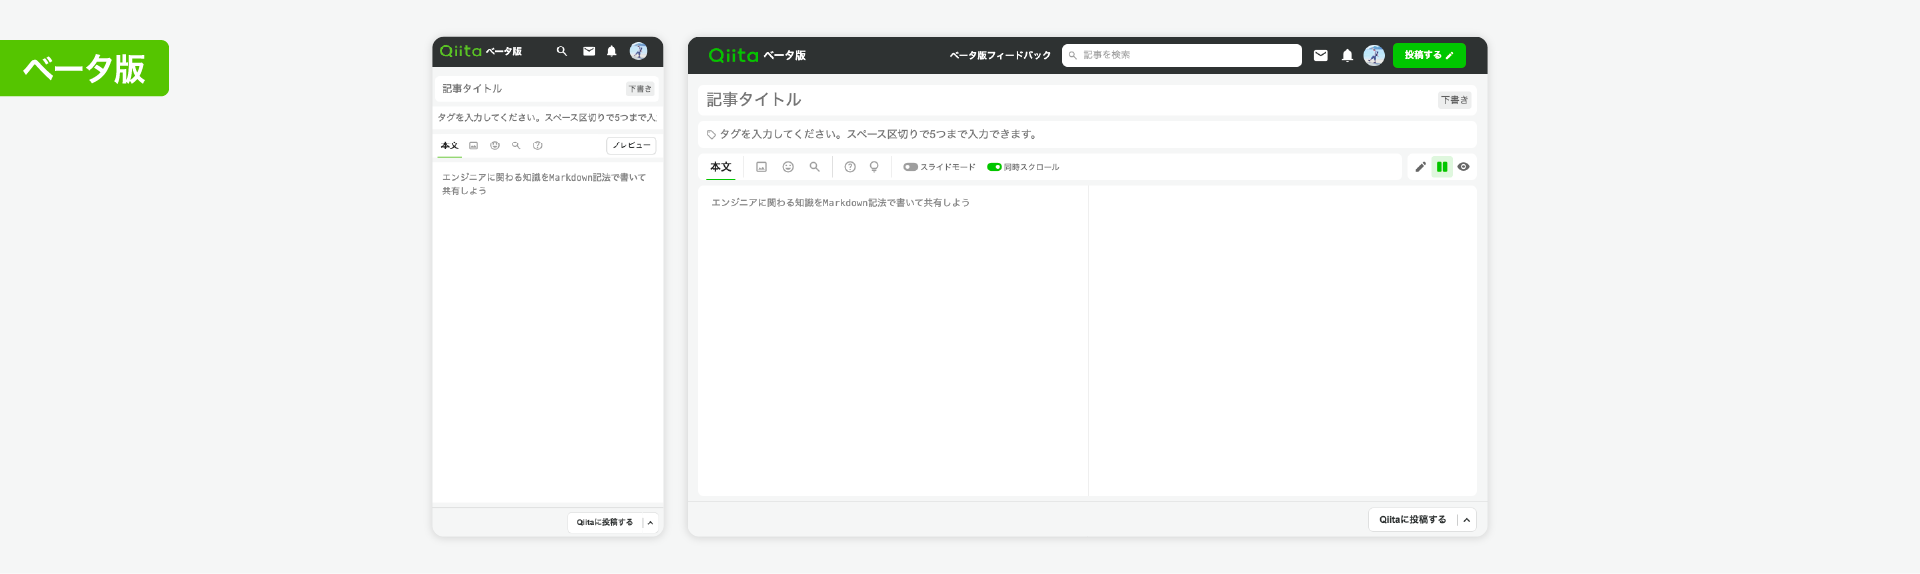Open notifications bell in the mobile header

(612, 51)
